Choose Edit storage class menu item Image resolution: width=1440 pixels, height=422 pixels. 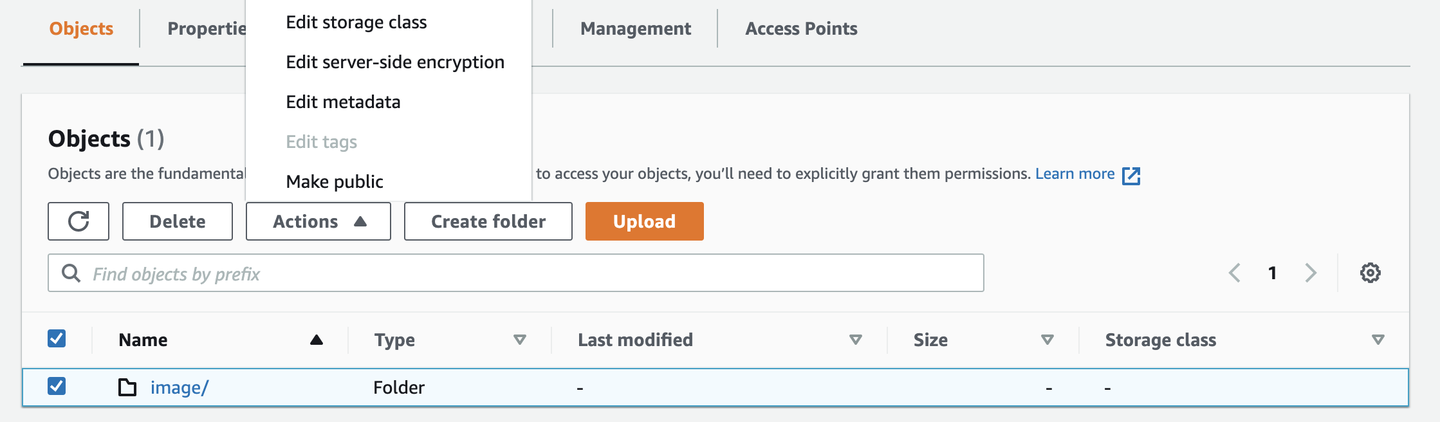[356, 22]
